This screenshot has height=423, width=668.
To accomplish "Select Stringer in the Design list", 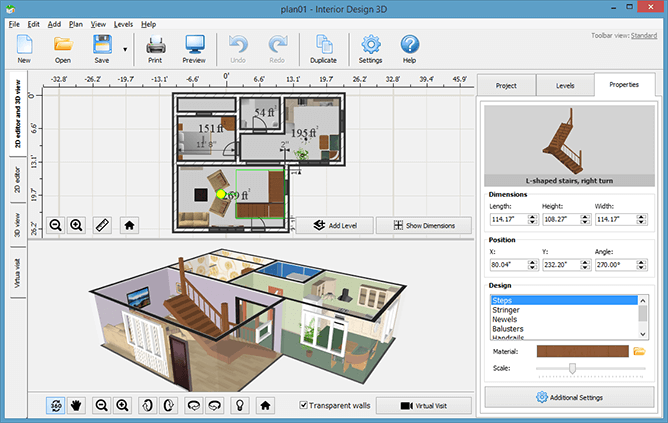I will point(564,310).
